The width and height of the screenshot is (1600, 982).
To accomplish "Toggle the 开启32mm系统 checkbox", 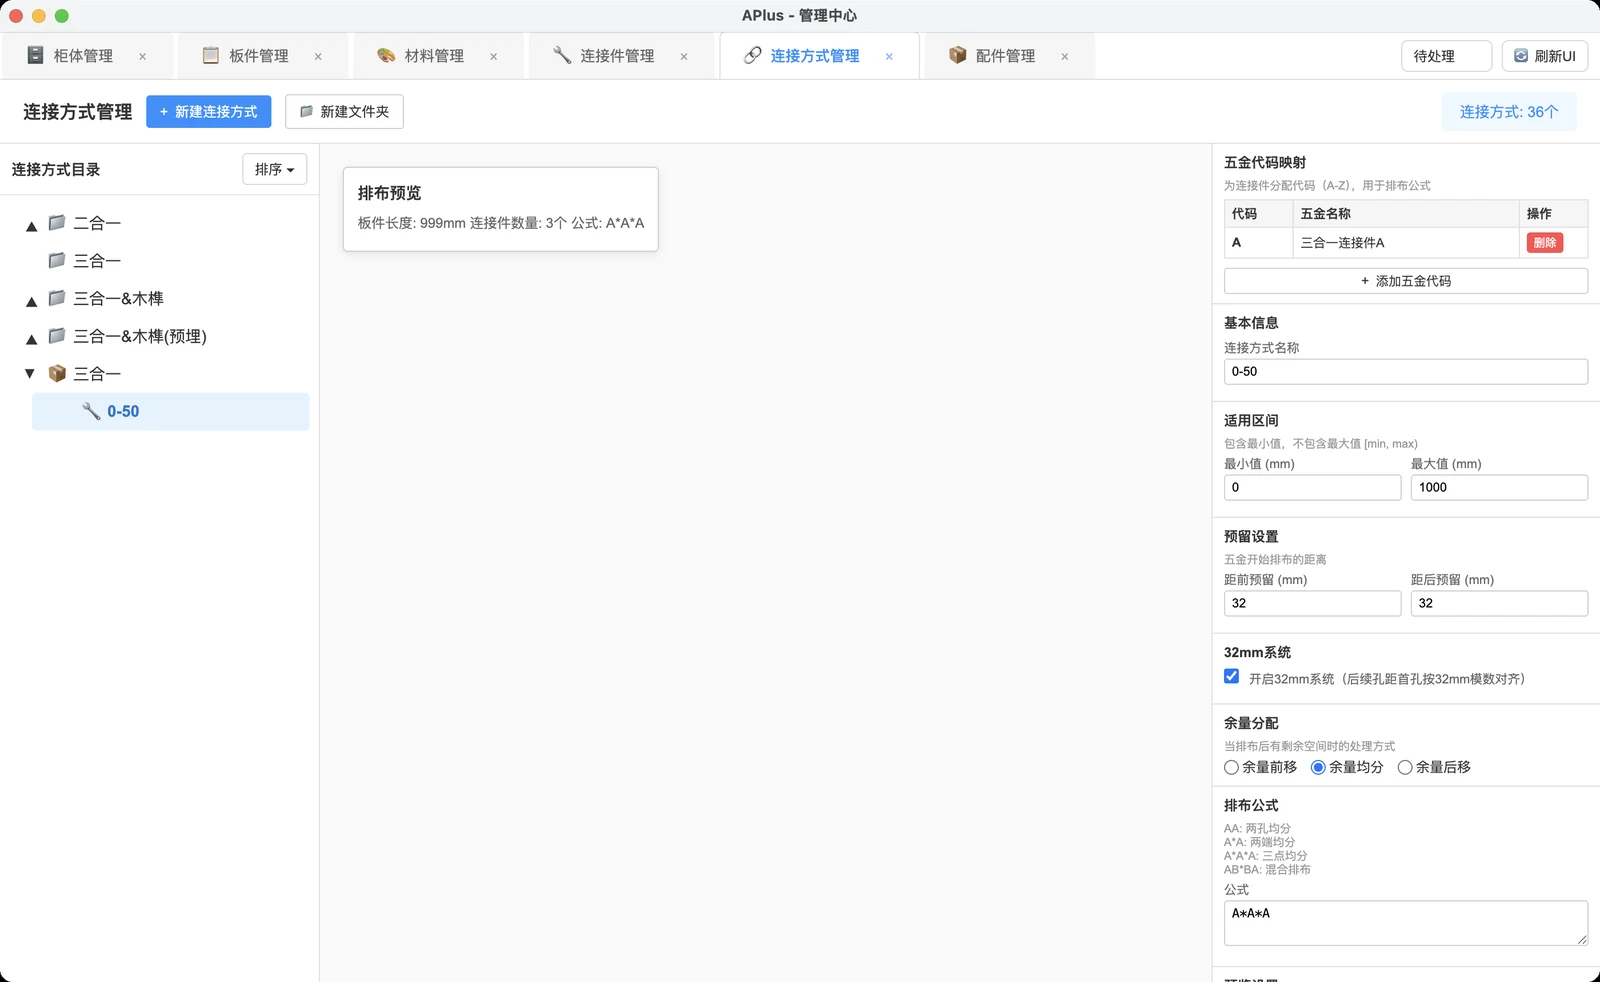I will coord(1232,677).
